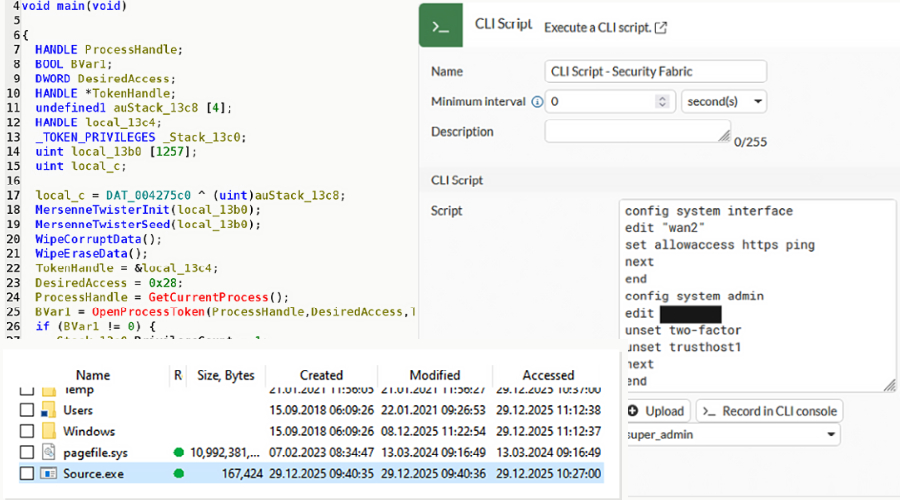The image size is (900, 500).
Task: Click the Windows folder icon
Action: point(48,431)
